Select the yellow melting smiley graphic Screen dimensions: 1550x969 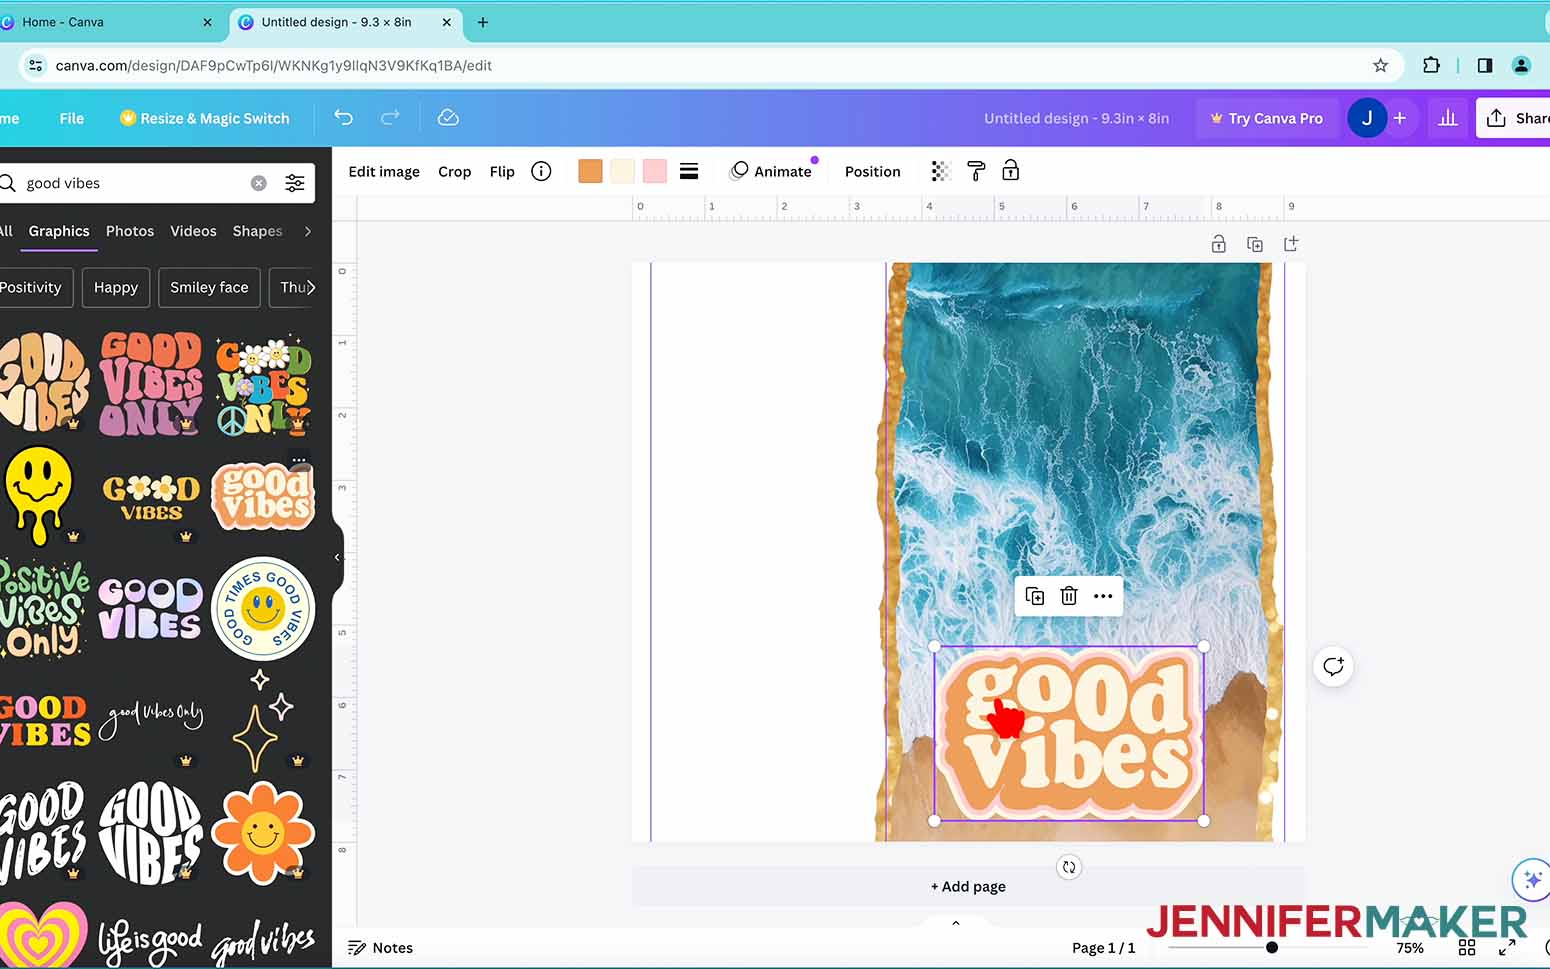pyautogui.click(x=39, y=496)
